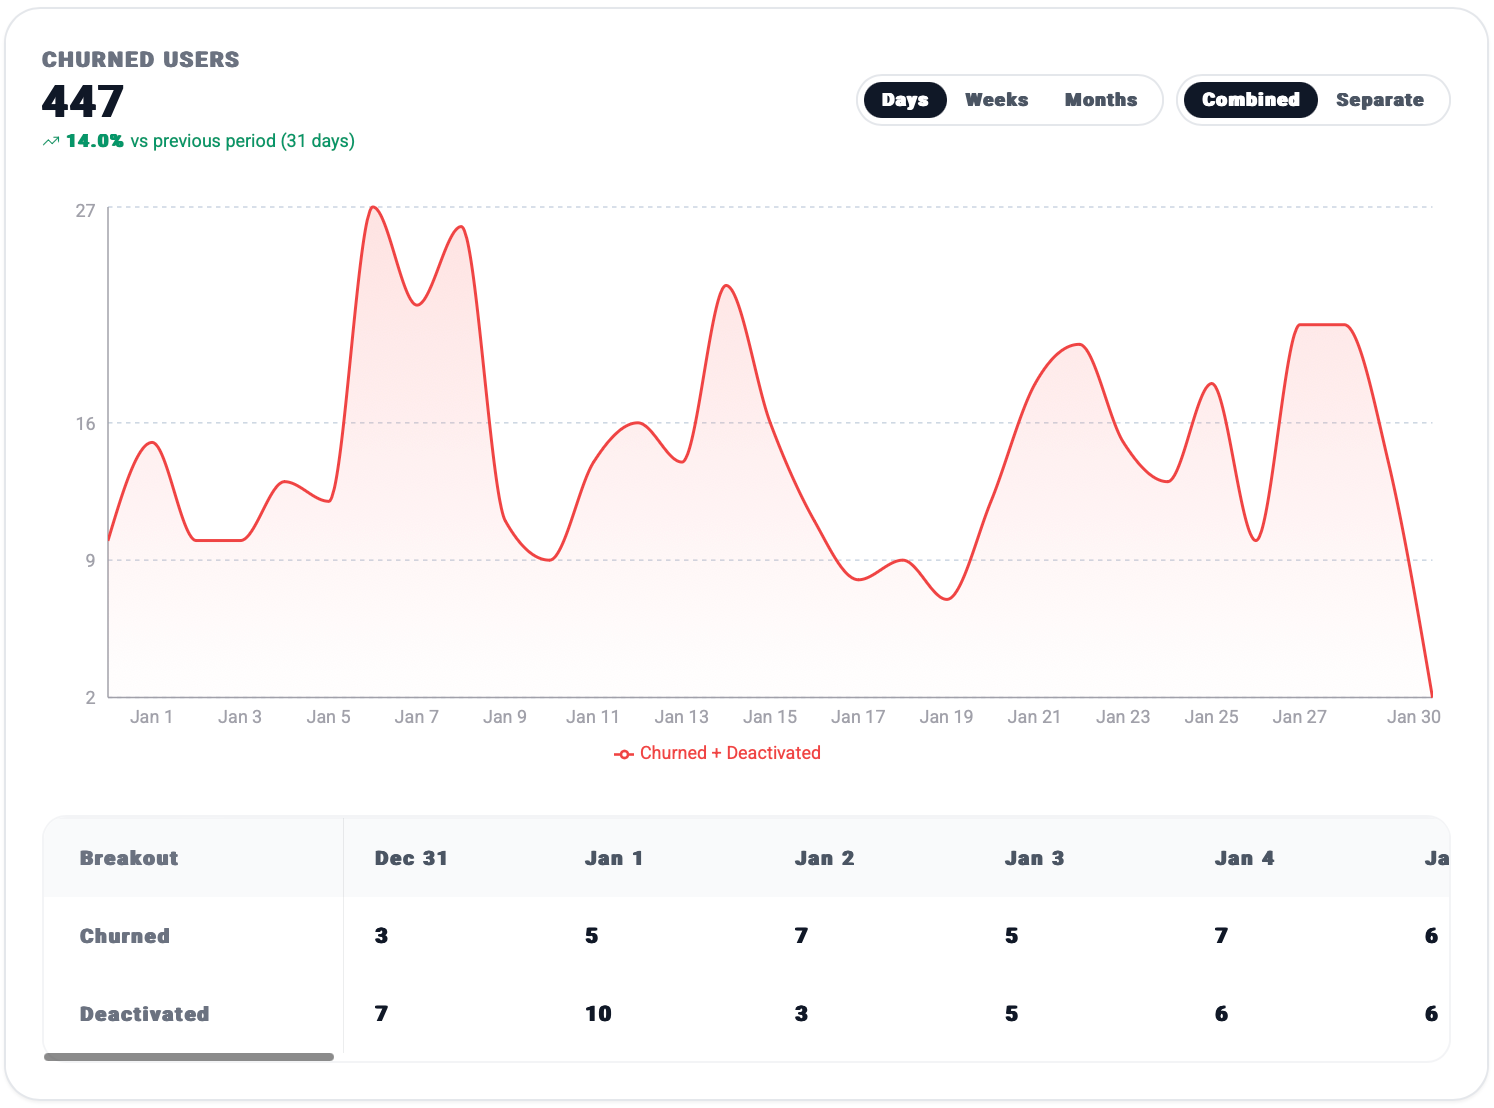Switch chart granularity to Weeks
Screen dimensions: 1494x1108
point(996,100)
